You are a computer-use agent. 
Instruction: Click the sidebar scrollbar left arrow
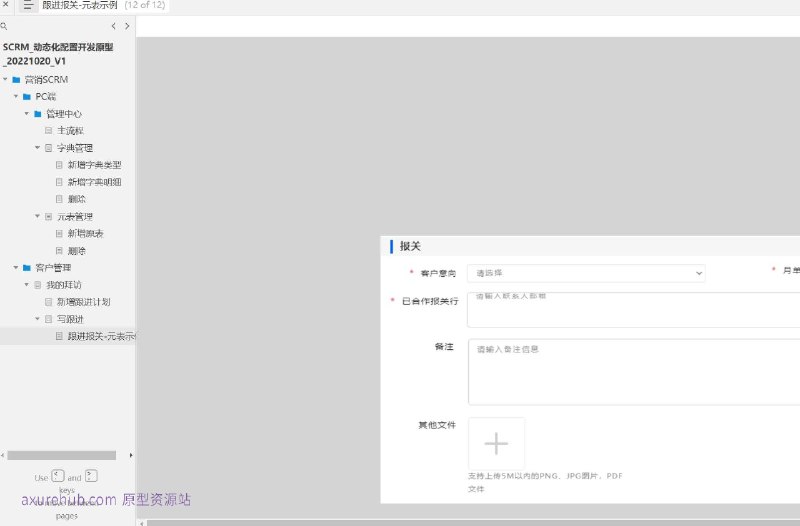pyautogui.click(x=3, y=455)
